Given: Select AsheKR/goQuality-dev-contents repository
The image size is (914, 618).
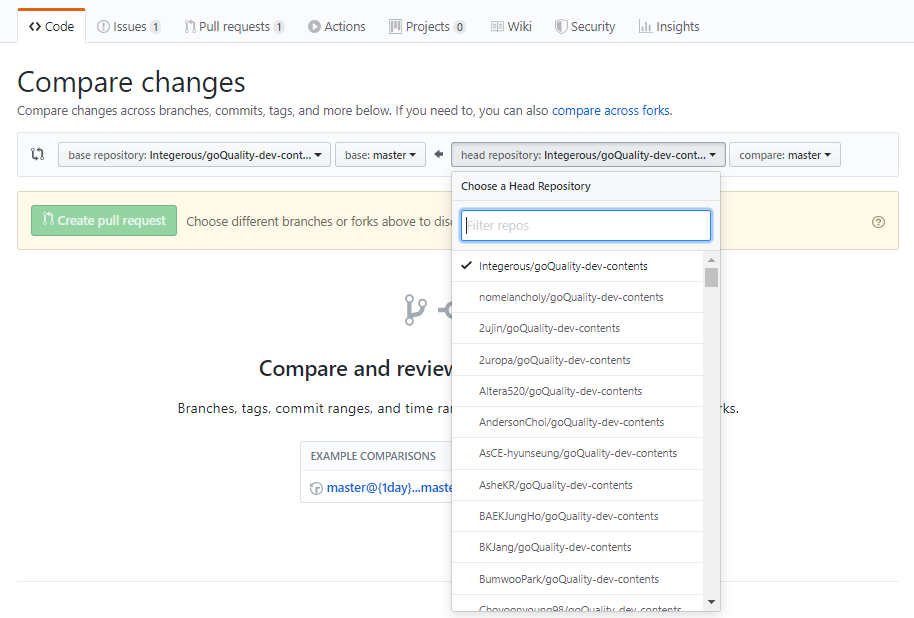Looking at the screenshot, I should pyautogui.click(x=578, y=485).
